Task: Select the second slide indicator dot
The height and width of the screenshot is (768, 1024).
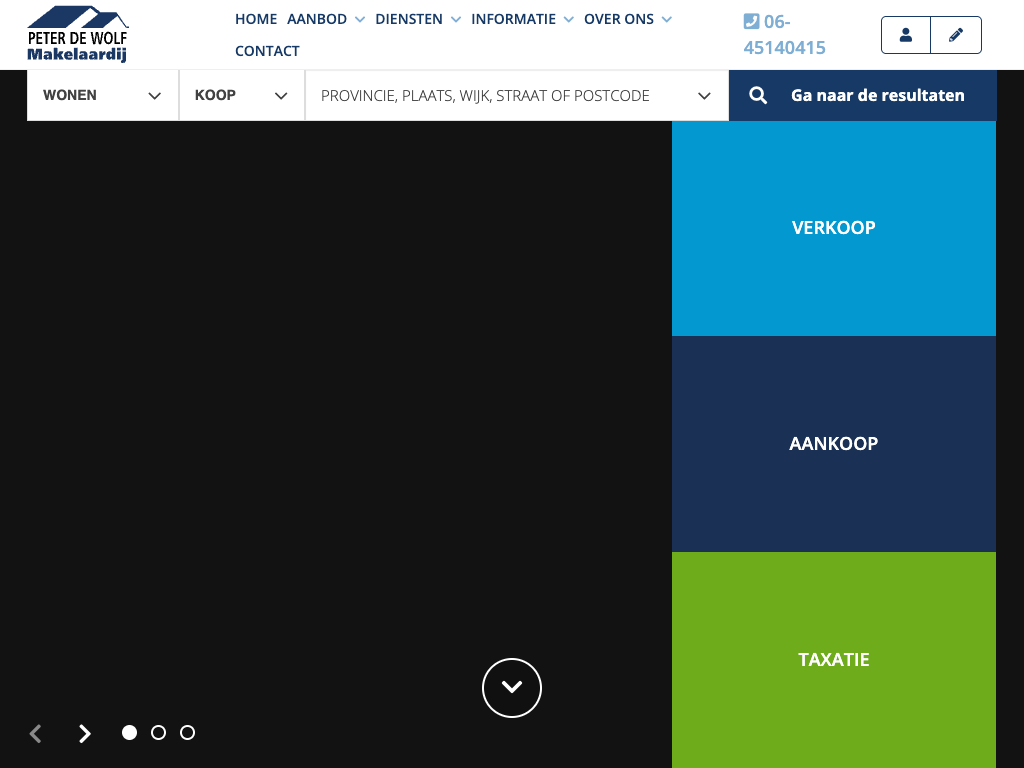Action: pos(158,733)
